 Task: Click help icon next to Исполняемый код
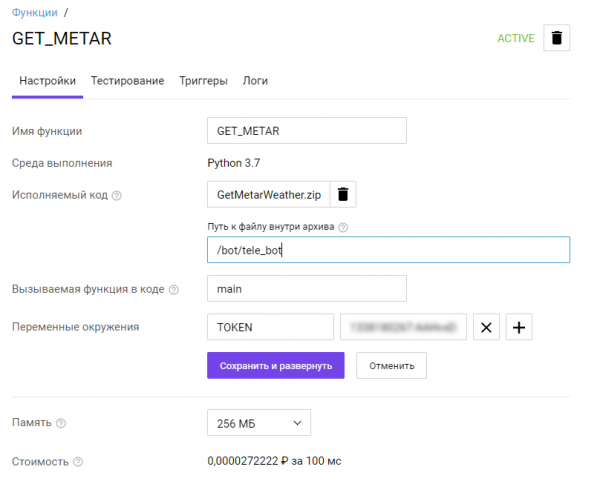tap(117, 195)
